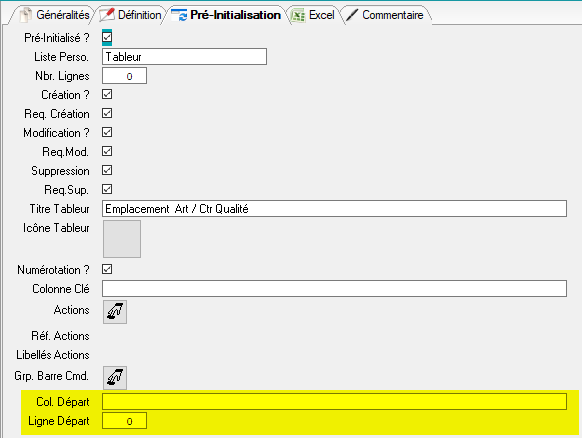Uncheck the Pré-Initialisé checkbox
Viewport: 582px width, 438px height.
[107, 37]
